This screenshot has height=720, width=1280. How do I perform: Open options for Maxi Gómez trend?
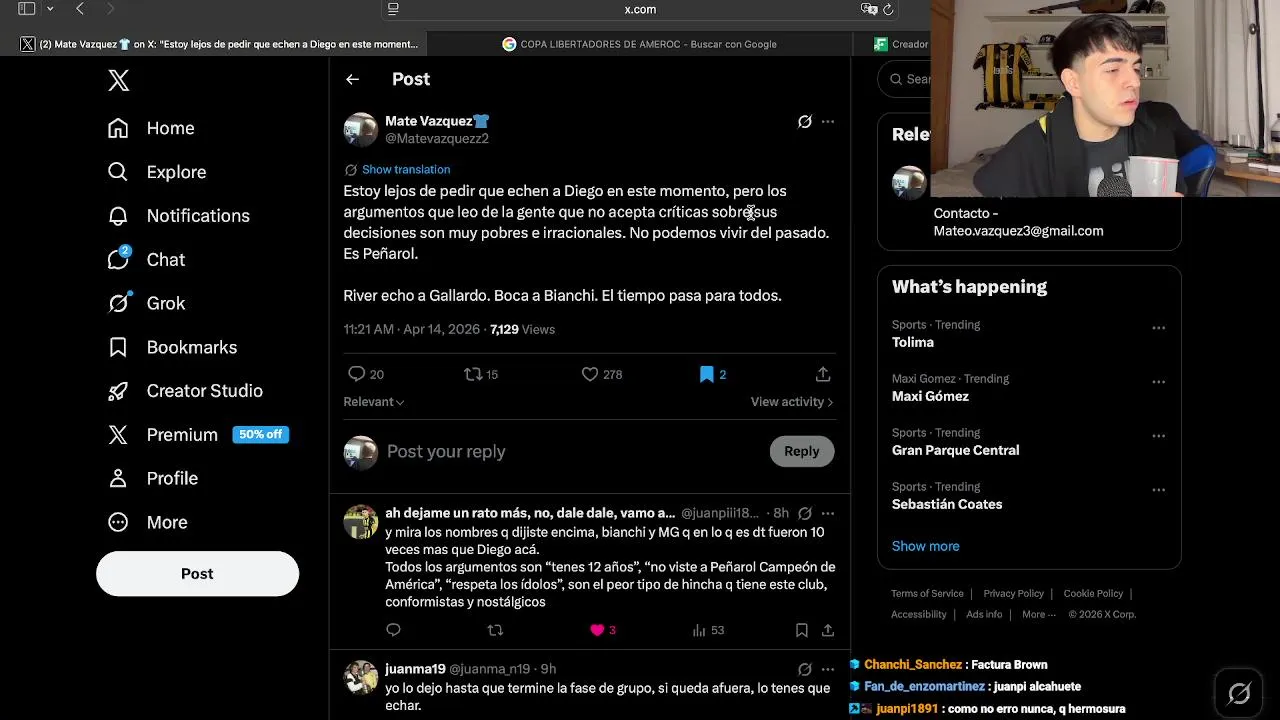click(x=1158, y=382)
